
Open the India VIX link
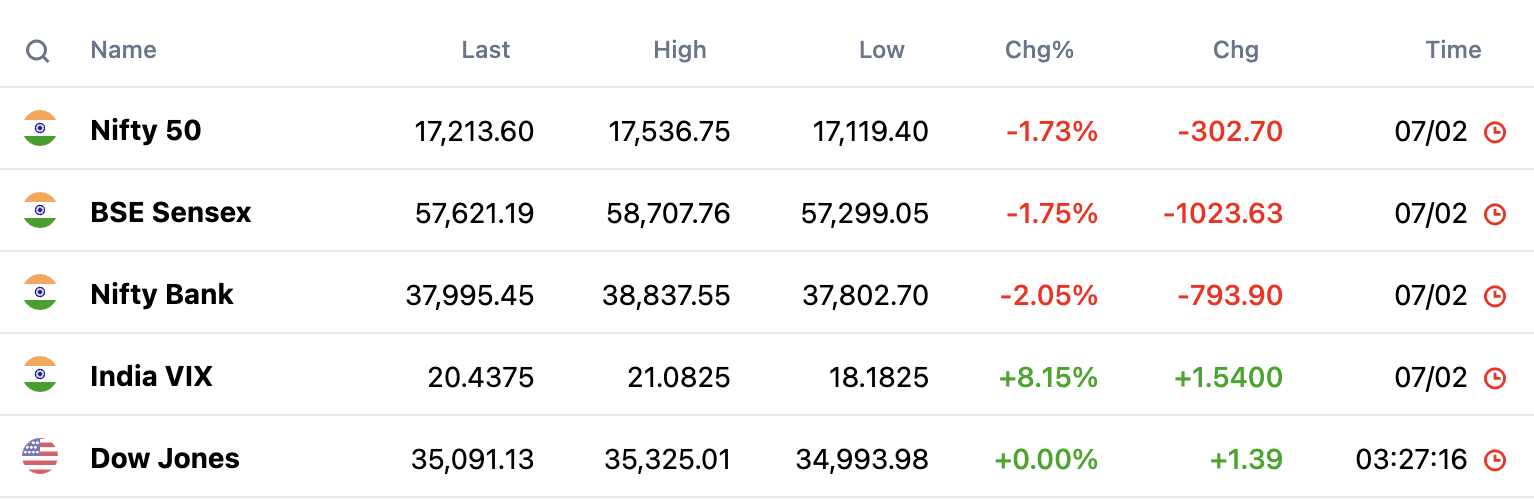click(x=152, y=376)
